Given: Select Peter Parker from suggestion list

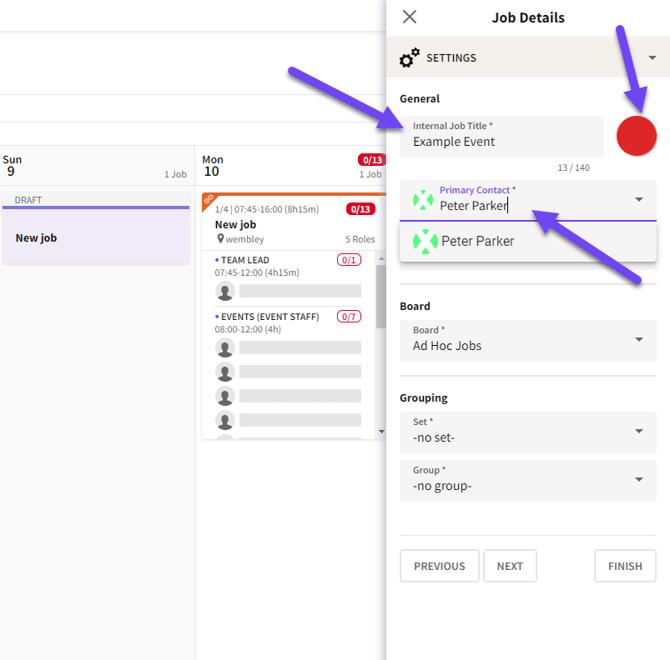Looking at the screenshot, I should pyautogui.click(x=528, y=241).
